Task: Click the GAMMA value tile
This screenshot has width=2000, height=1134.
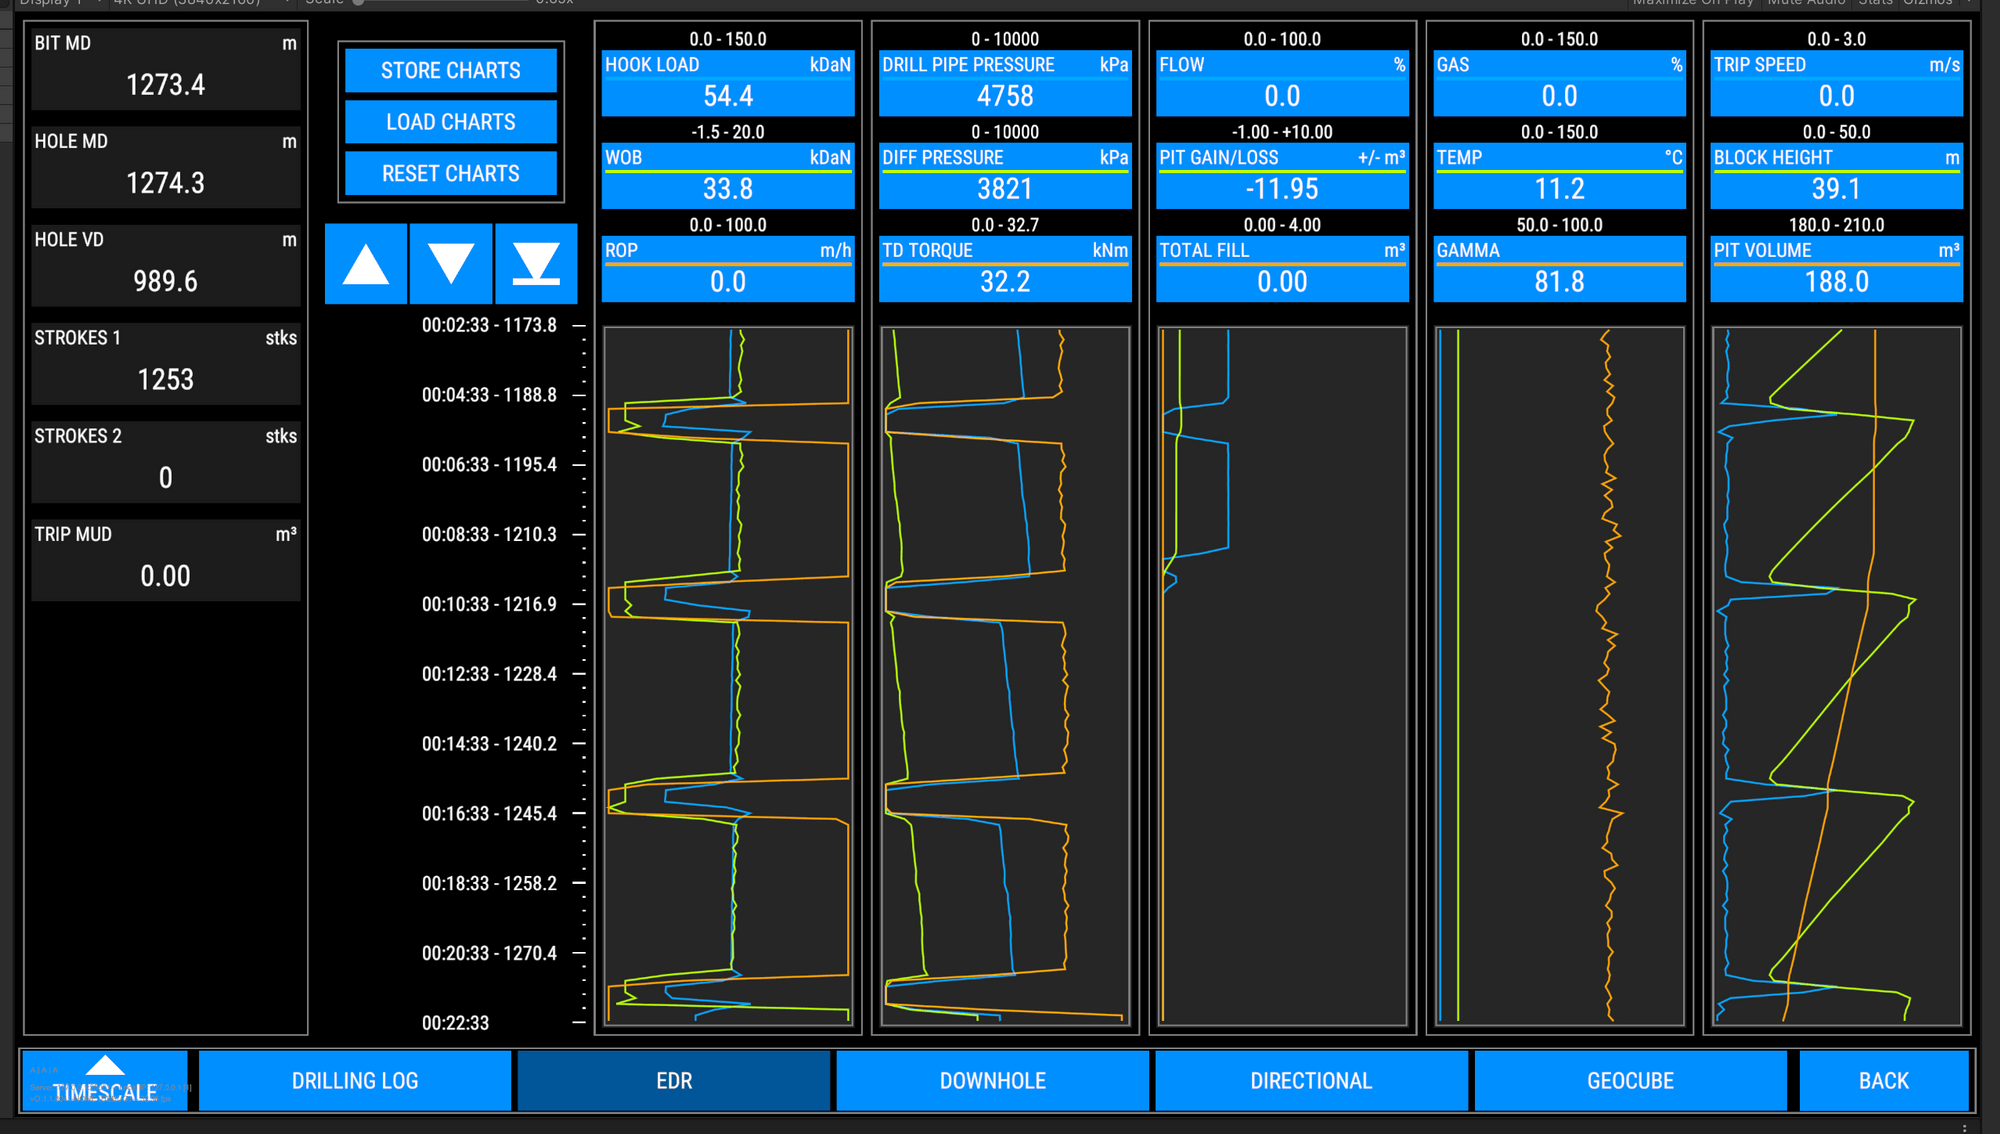Action: pyautogui.click(x=1558, y=269)
